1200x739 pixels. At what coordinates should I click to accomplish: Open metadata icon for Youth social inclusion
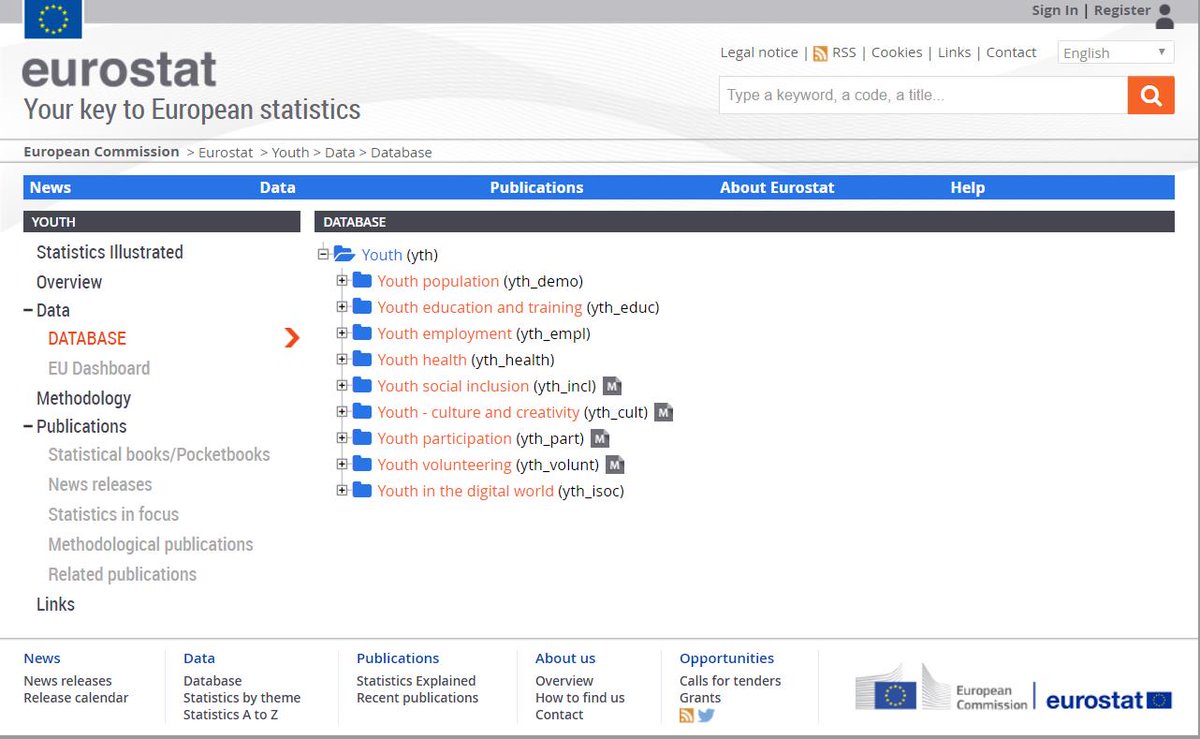coord(613,386)
